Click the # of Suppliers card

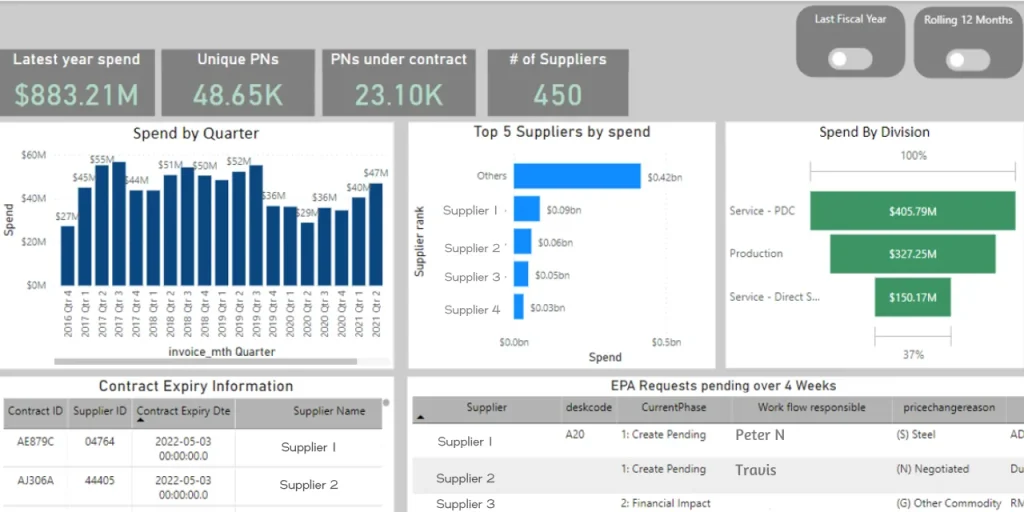[557, 82]
